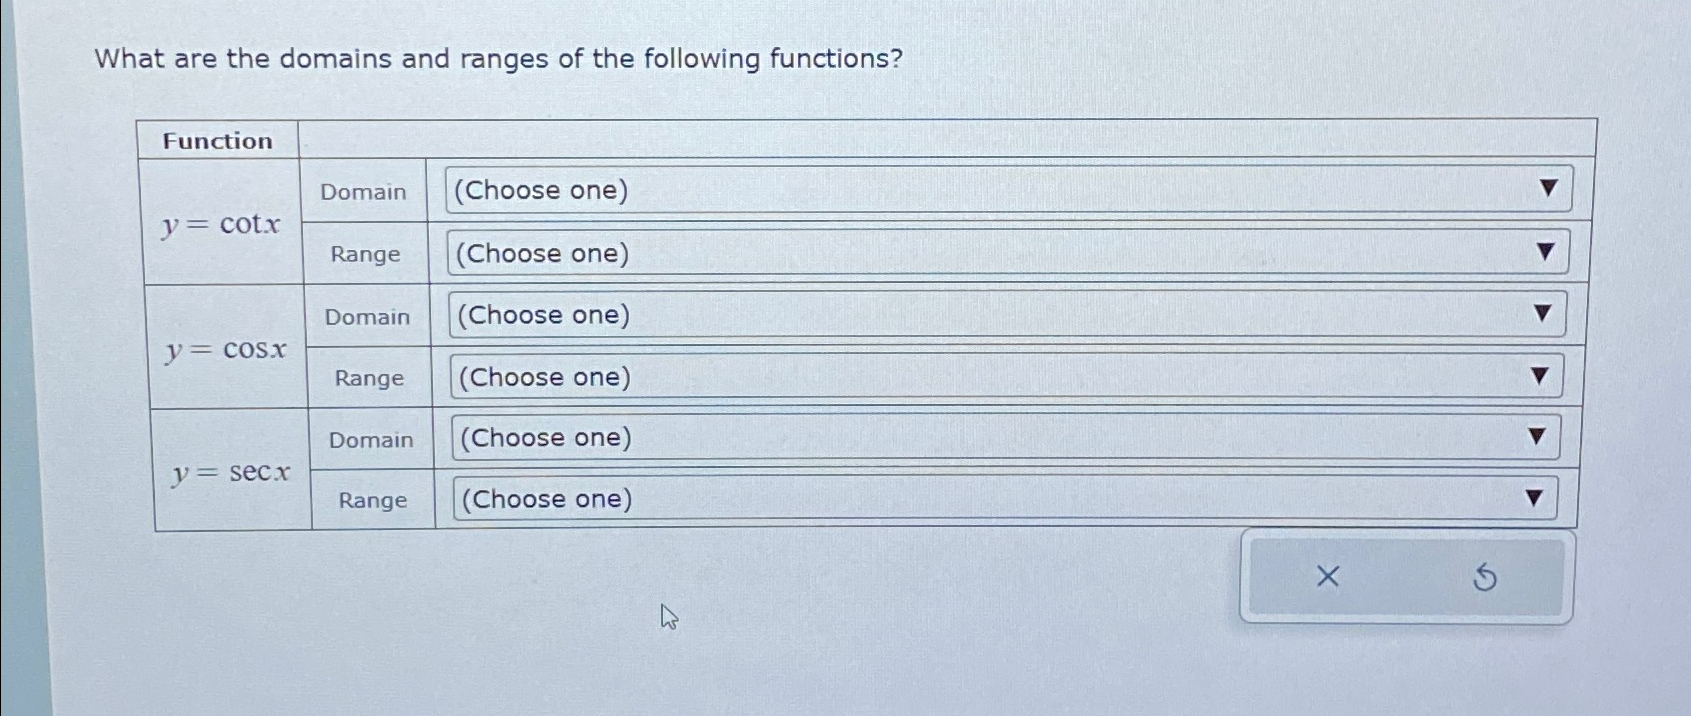Select the y = cos x function cell
1691x716 pixels.
pyautogui.click(x=225, y=349)
